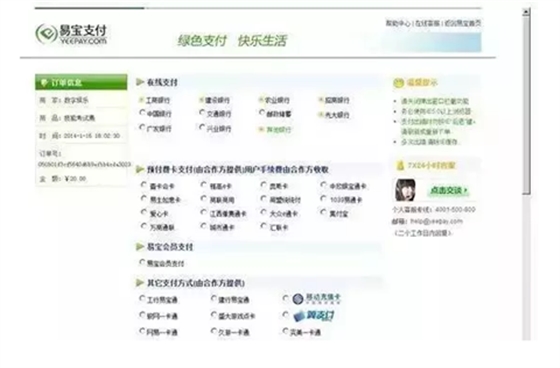Click the arrow icon beside 在线支付
560x368 pixels.
click(140, 82)
